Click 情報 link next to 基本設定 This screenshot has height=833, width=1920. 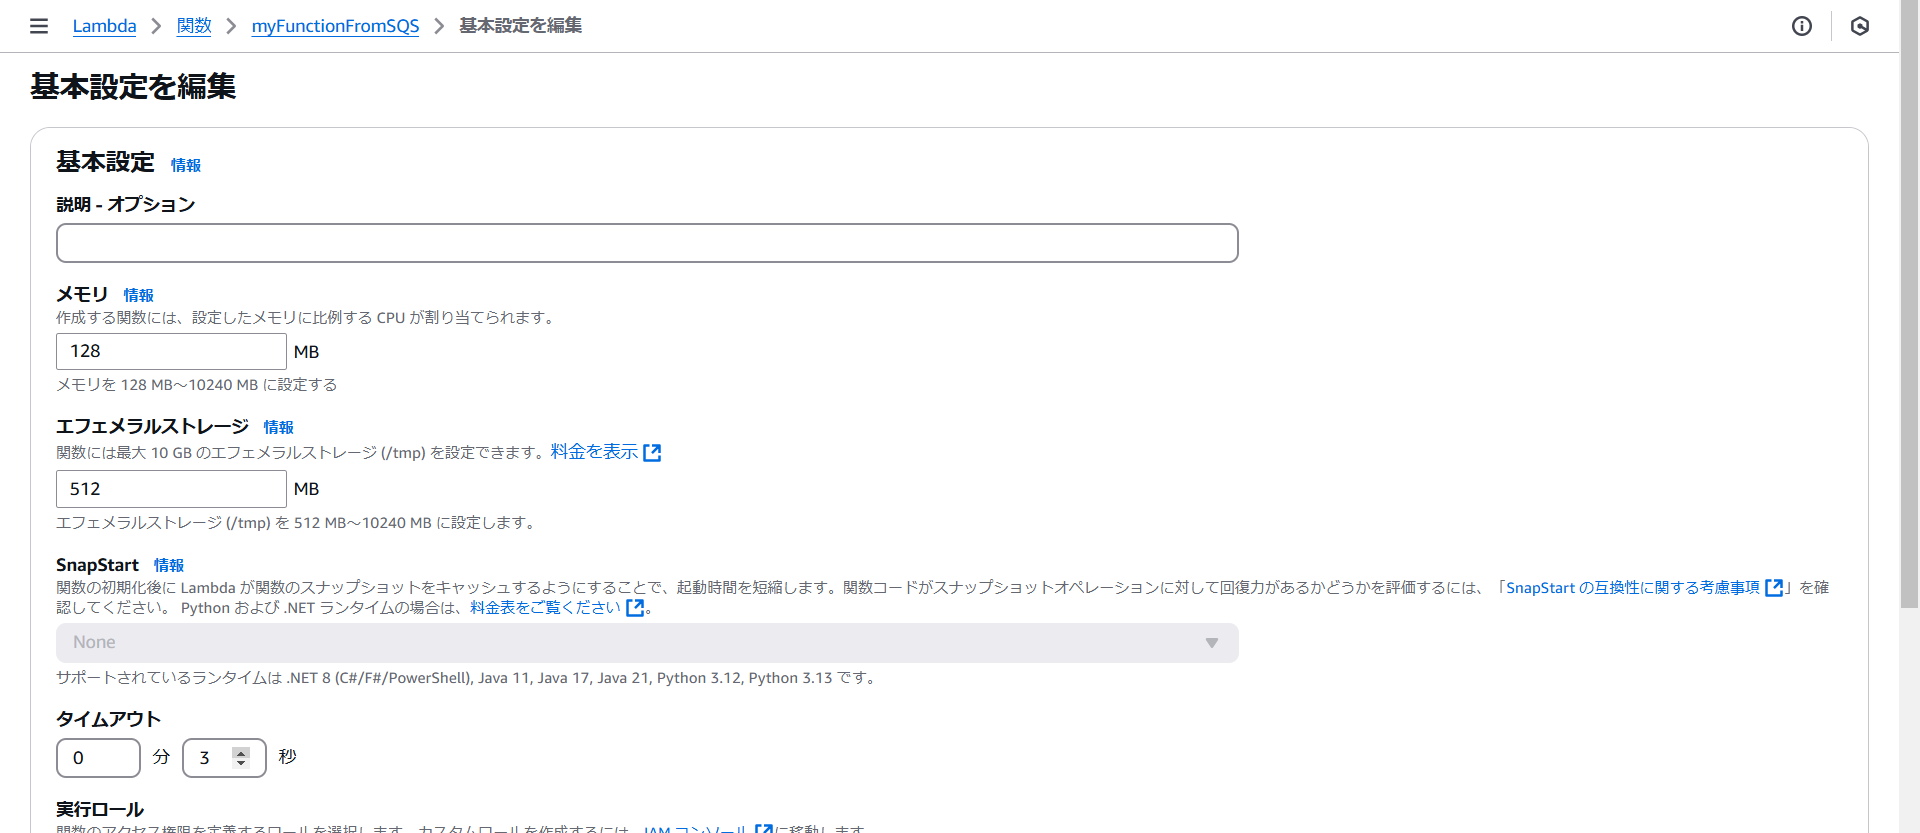pos(185,165)
